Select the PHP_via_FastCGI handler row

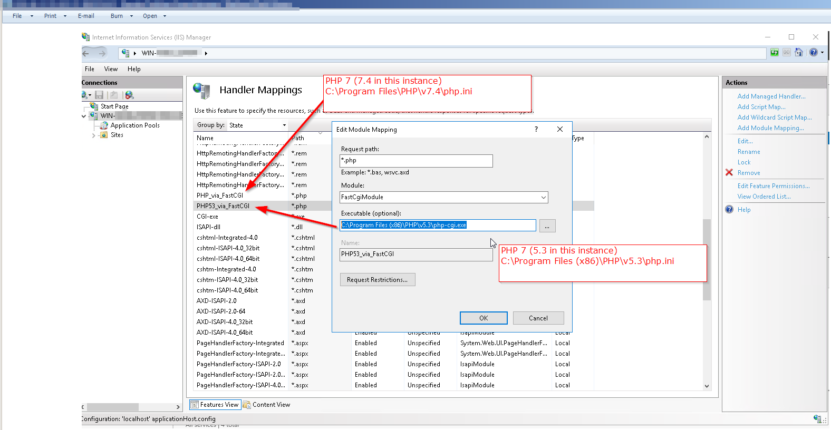coord(221,196)
